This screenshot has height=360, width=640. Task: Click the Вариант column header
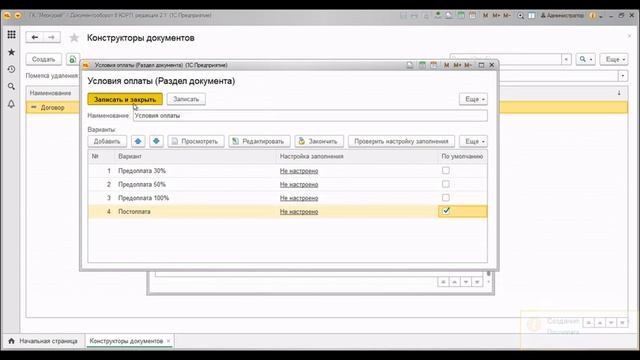coord(195,156)
